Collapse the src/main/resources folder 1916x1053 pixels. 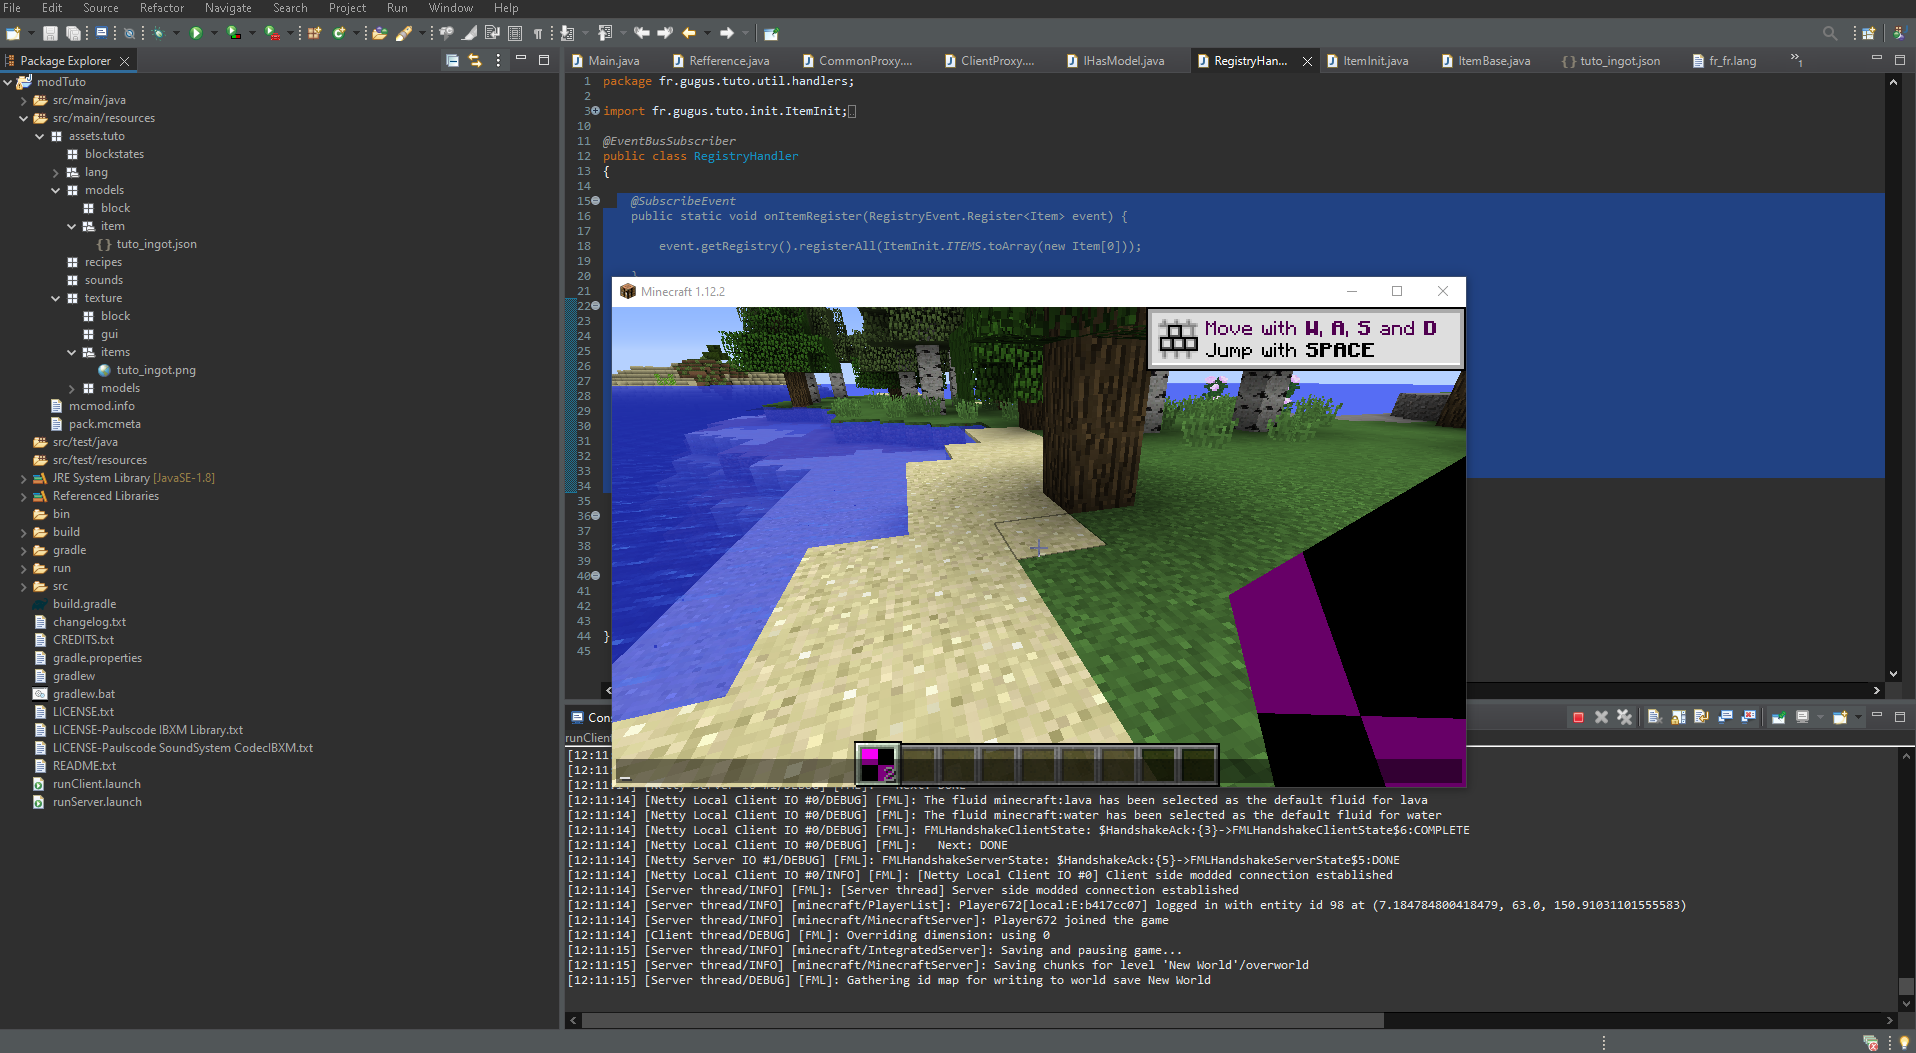click(23, 118)
